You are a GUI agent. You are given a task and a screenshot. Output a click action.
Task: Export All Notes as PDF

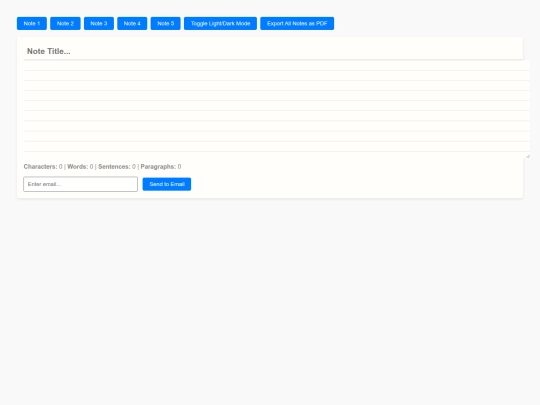pos(297,23)
